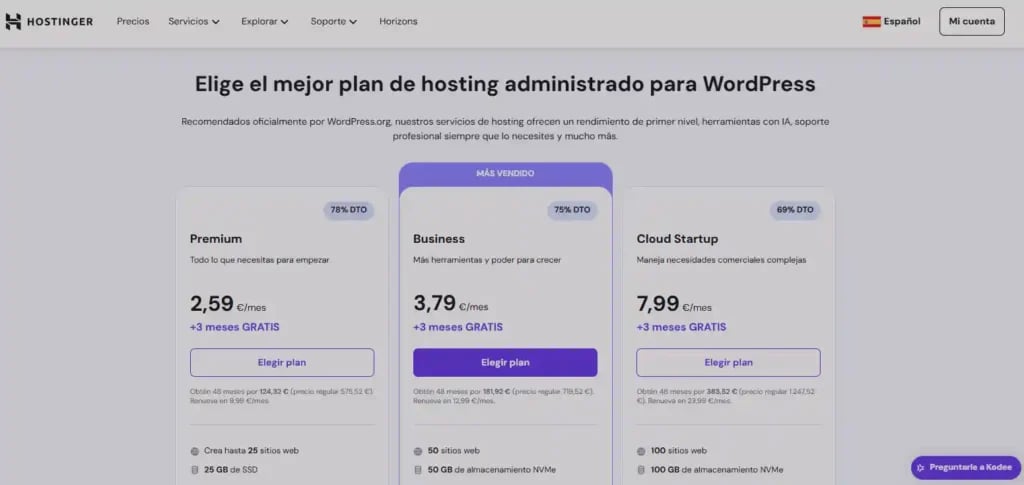Screen dimensions: 1024x485
Task: Click globe icon beside 100 sitios web
Action: (641, 451)
